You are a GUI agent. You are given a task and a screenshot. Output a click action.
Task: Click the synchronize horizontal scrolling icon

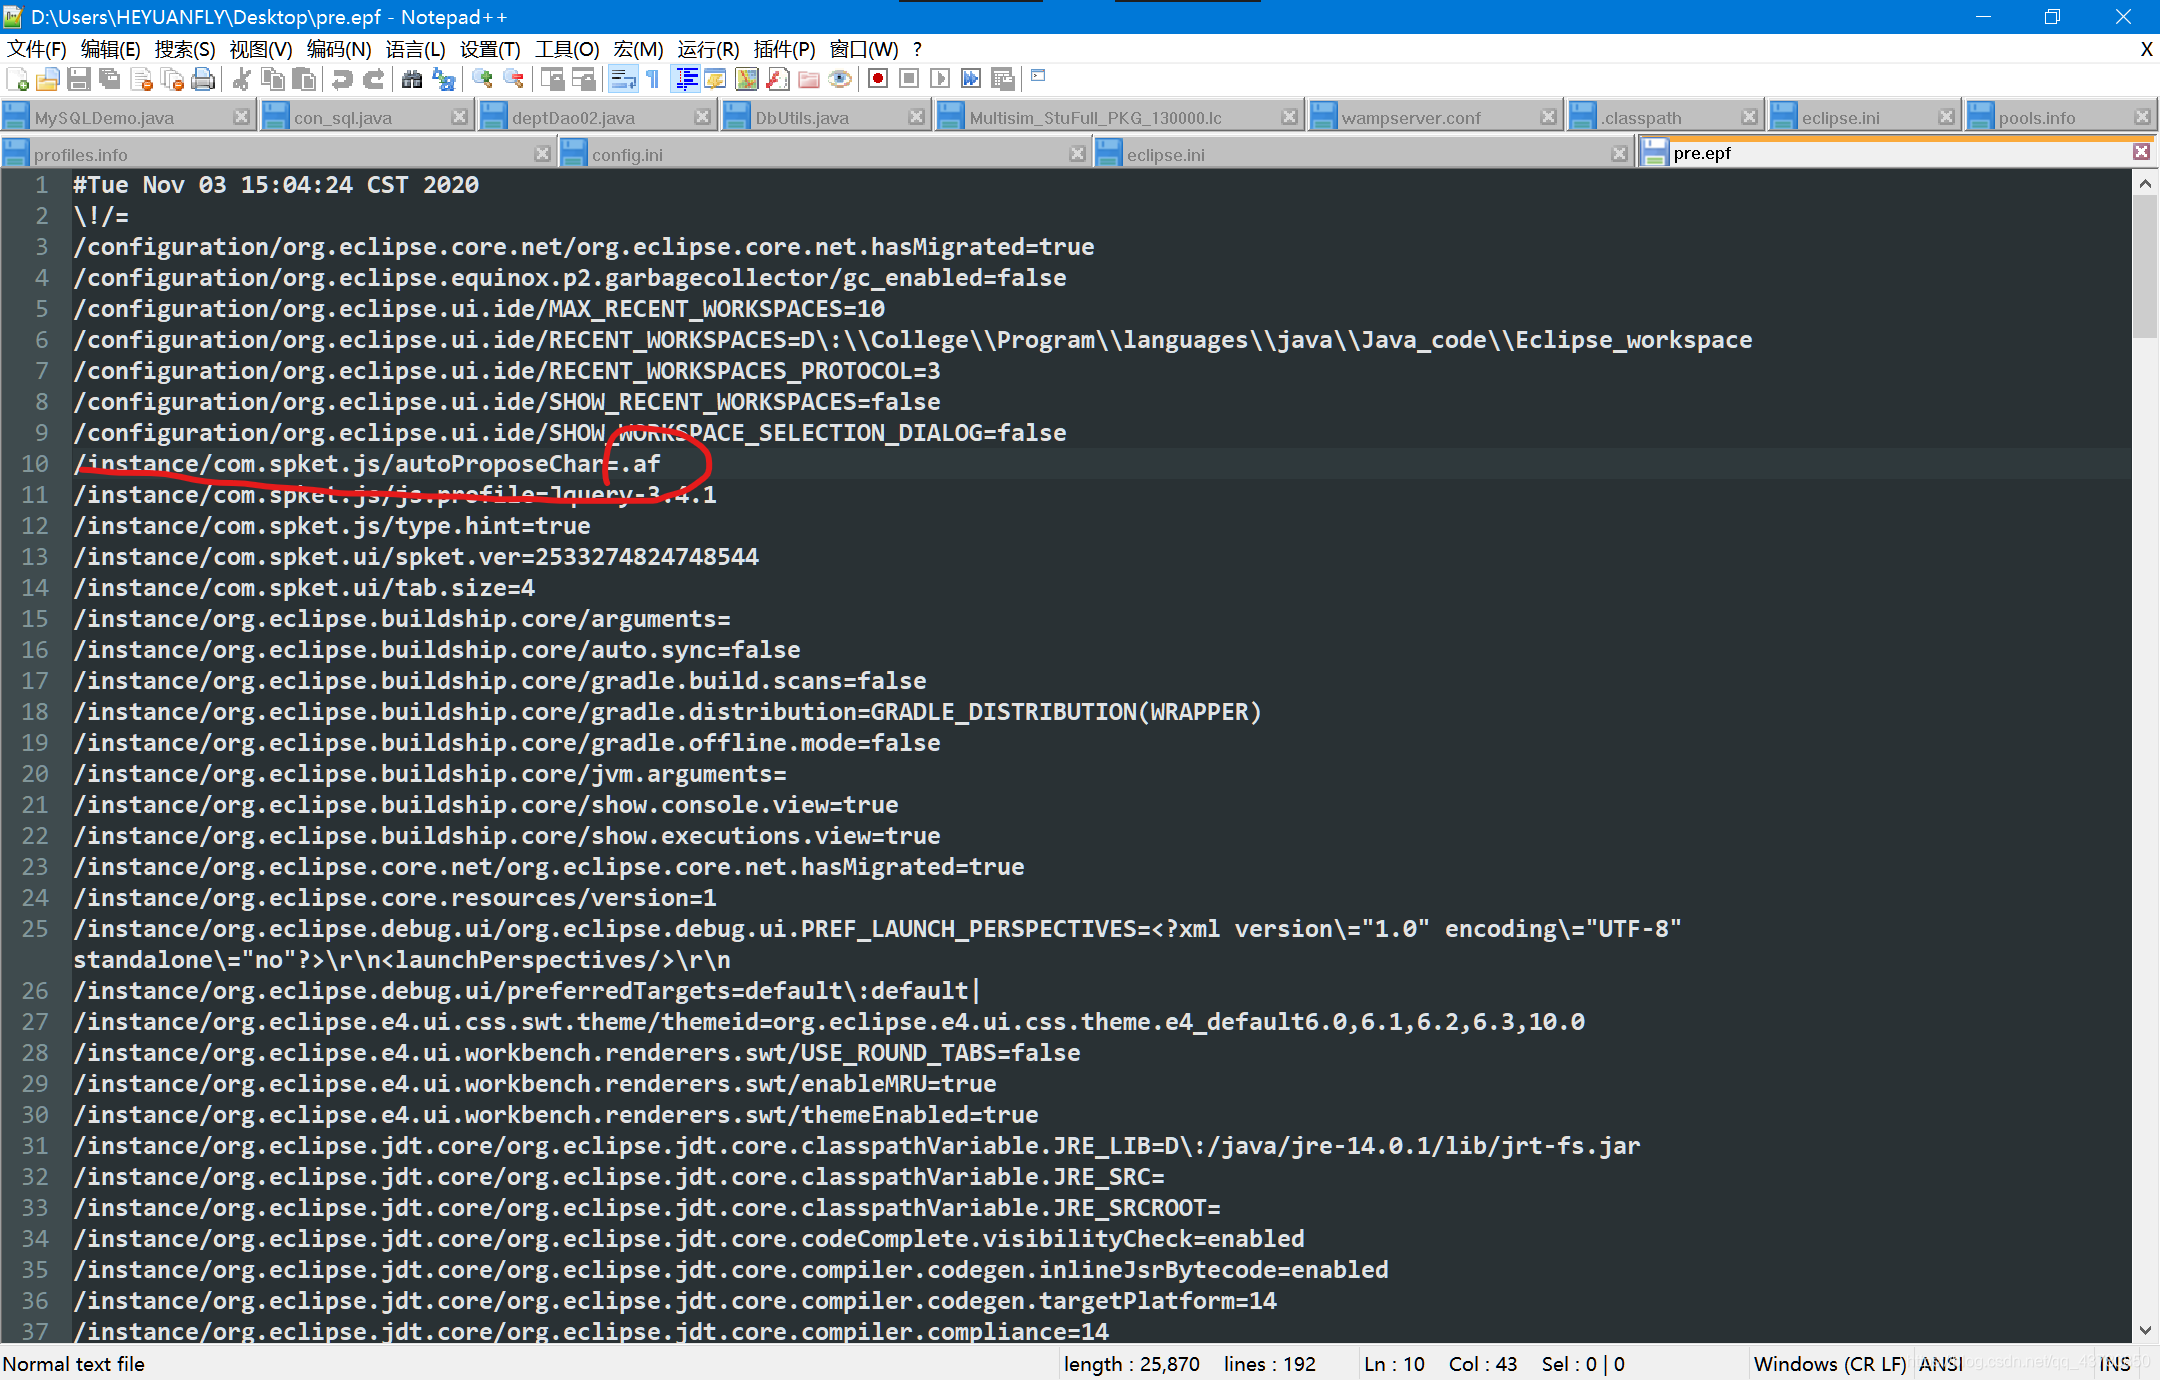(x=583, y=80)
